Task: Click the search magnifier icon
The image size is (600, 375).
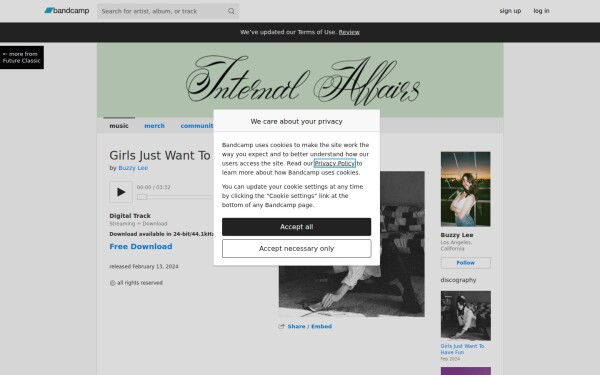Action: [231, 11]
